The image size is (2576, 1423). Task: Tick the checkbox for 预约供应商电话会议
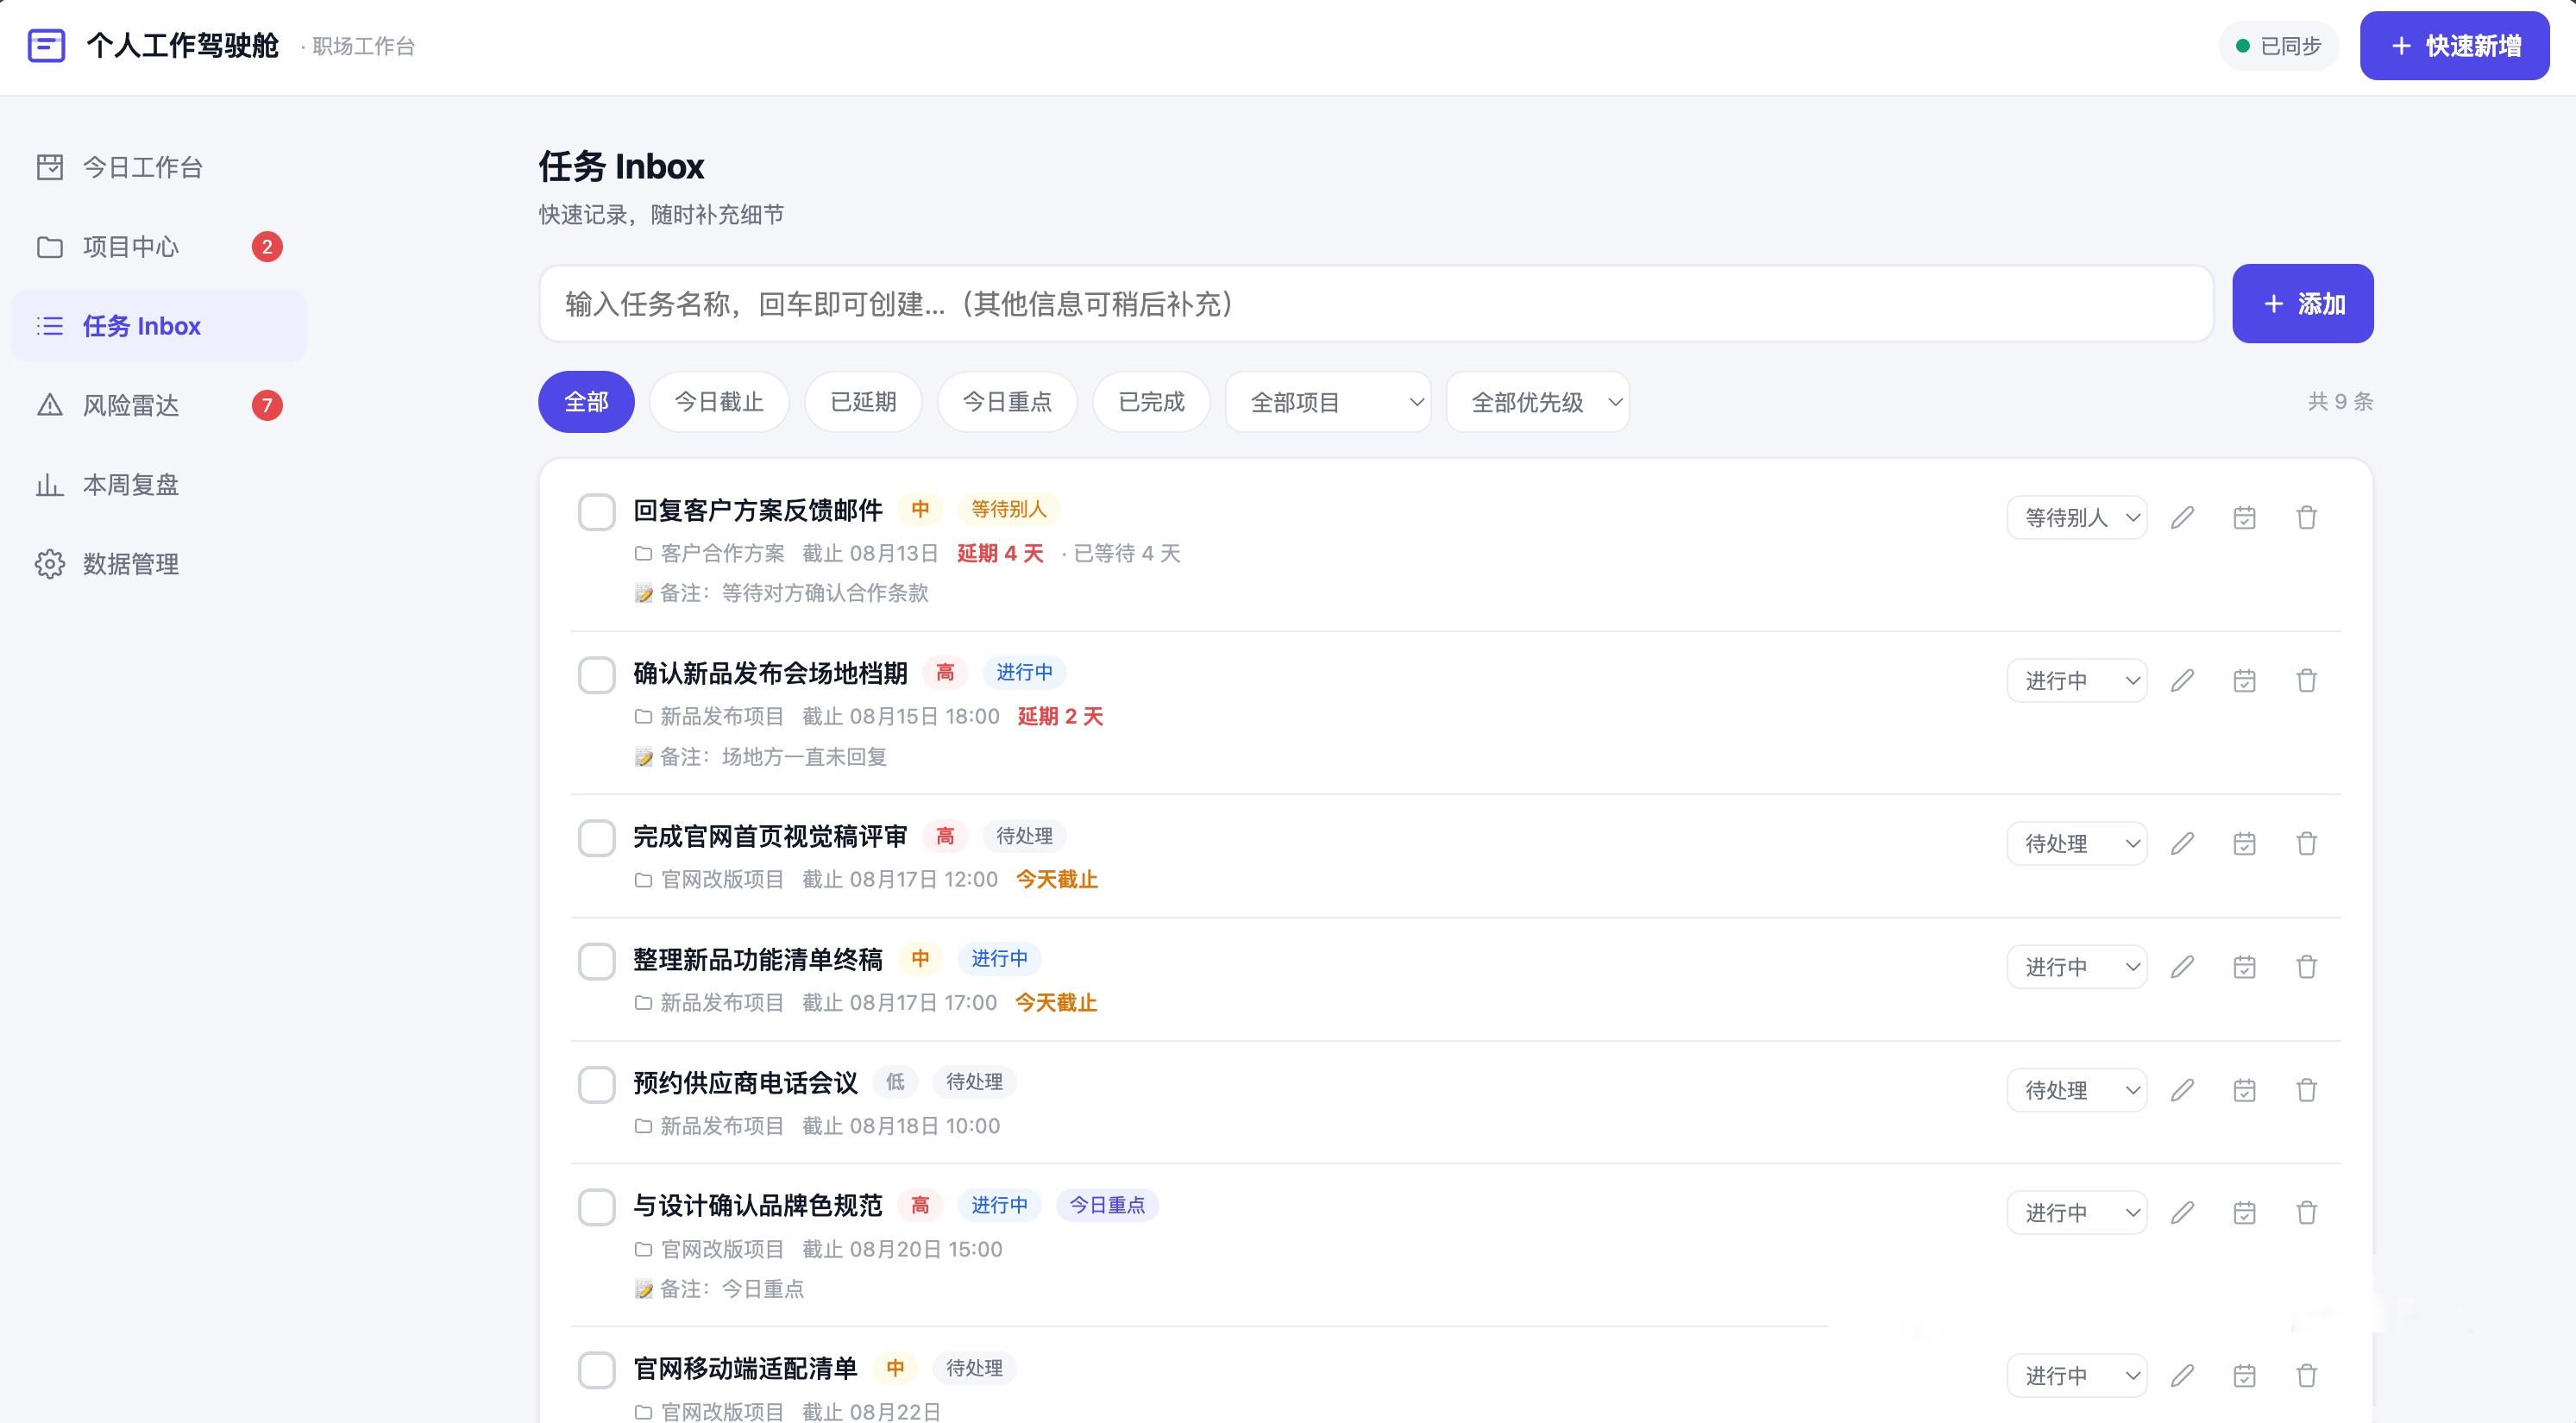[x=597, y=1084]
